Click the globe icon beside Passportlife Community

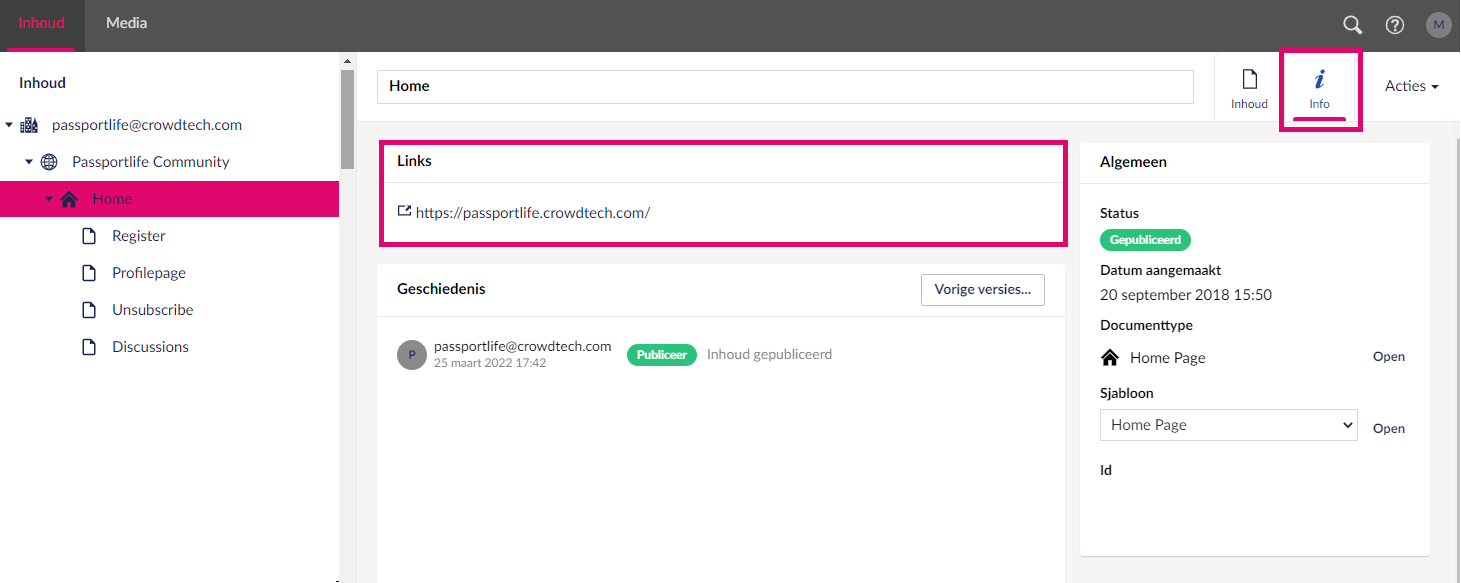pyautogui.click(x=49, y=162)
